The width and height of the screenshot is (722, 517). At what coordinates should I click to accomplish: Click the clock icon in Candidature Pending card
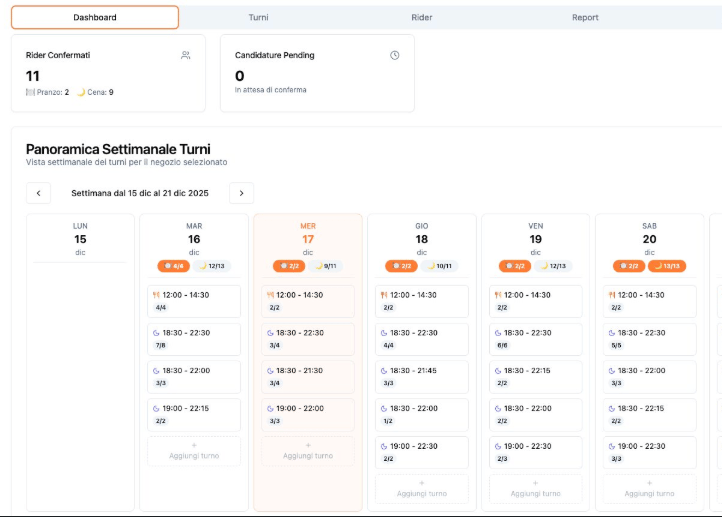[394, 56]
